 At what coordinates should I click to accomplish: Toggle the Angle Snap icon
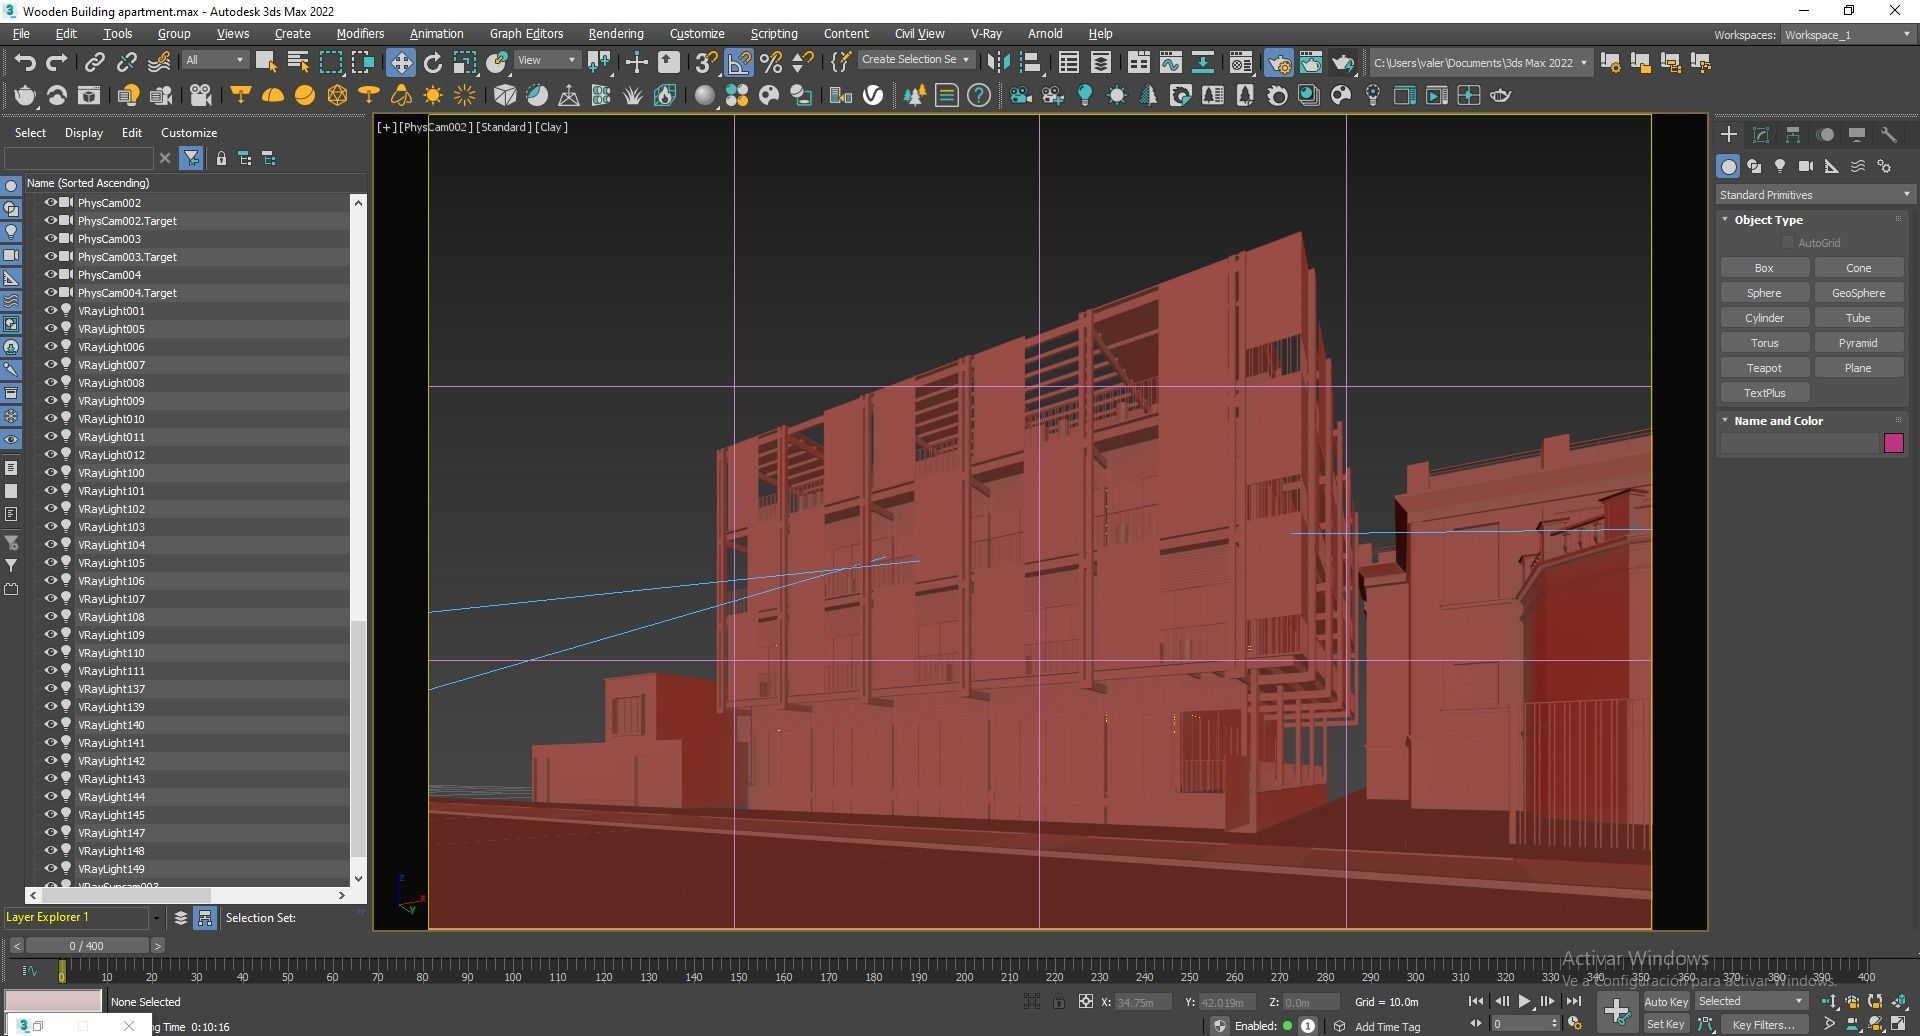[x=739, y=63]
